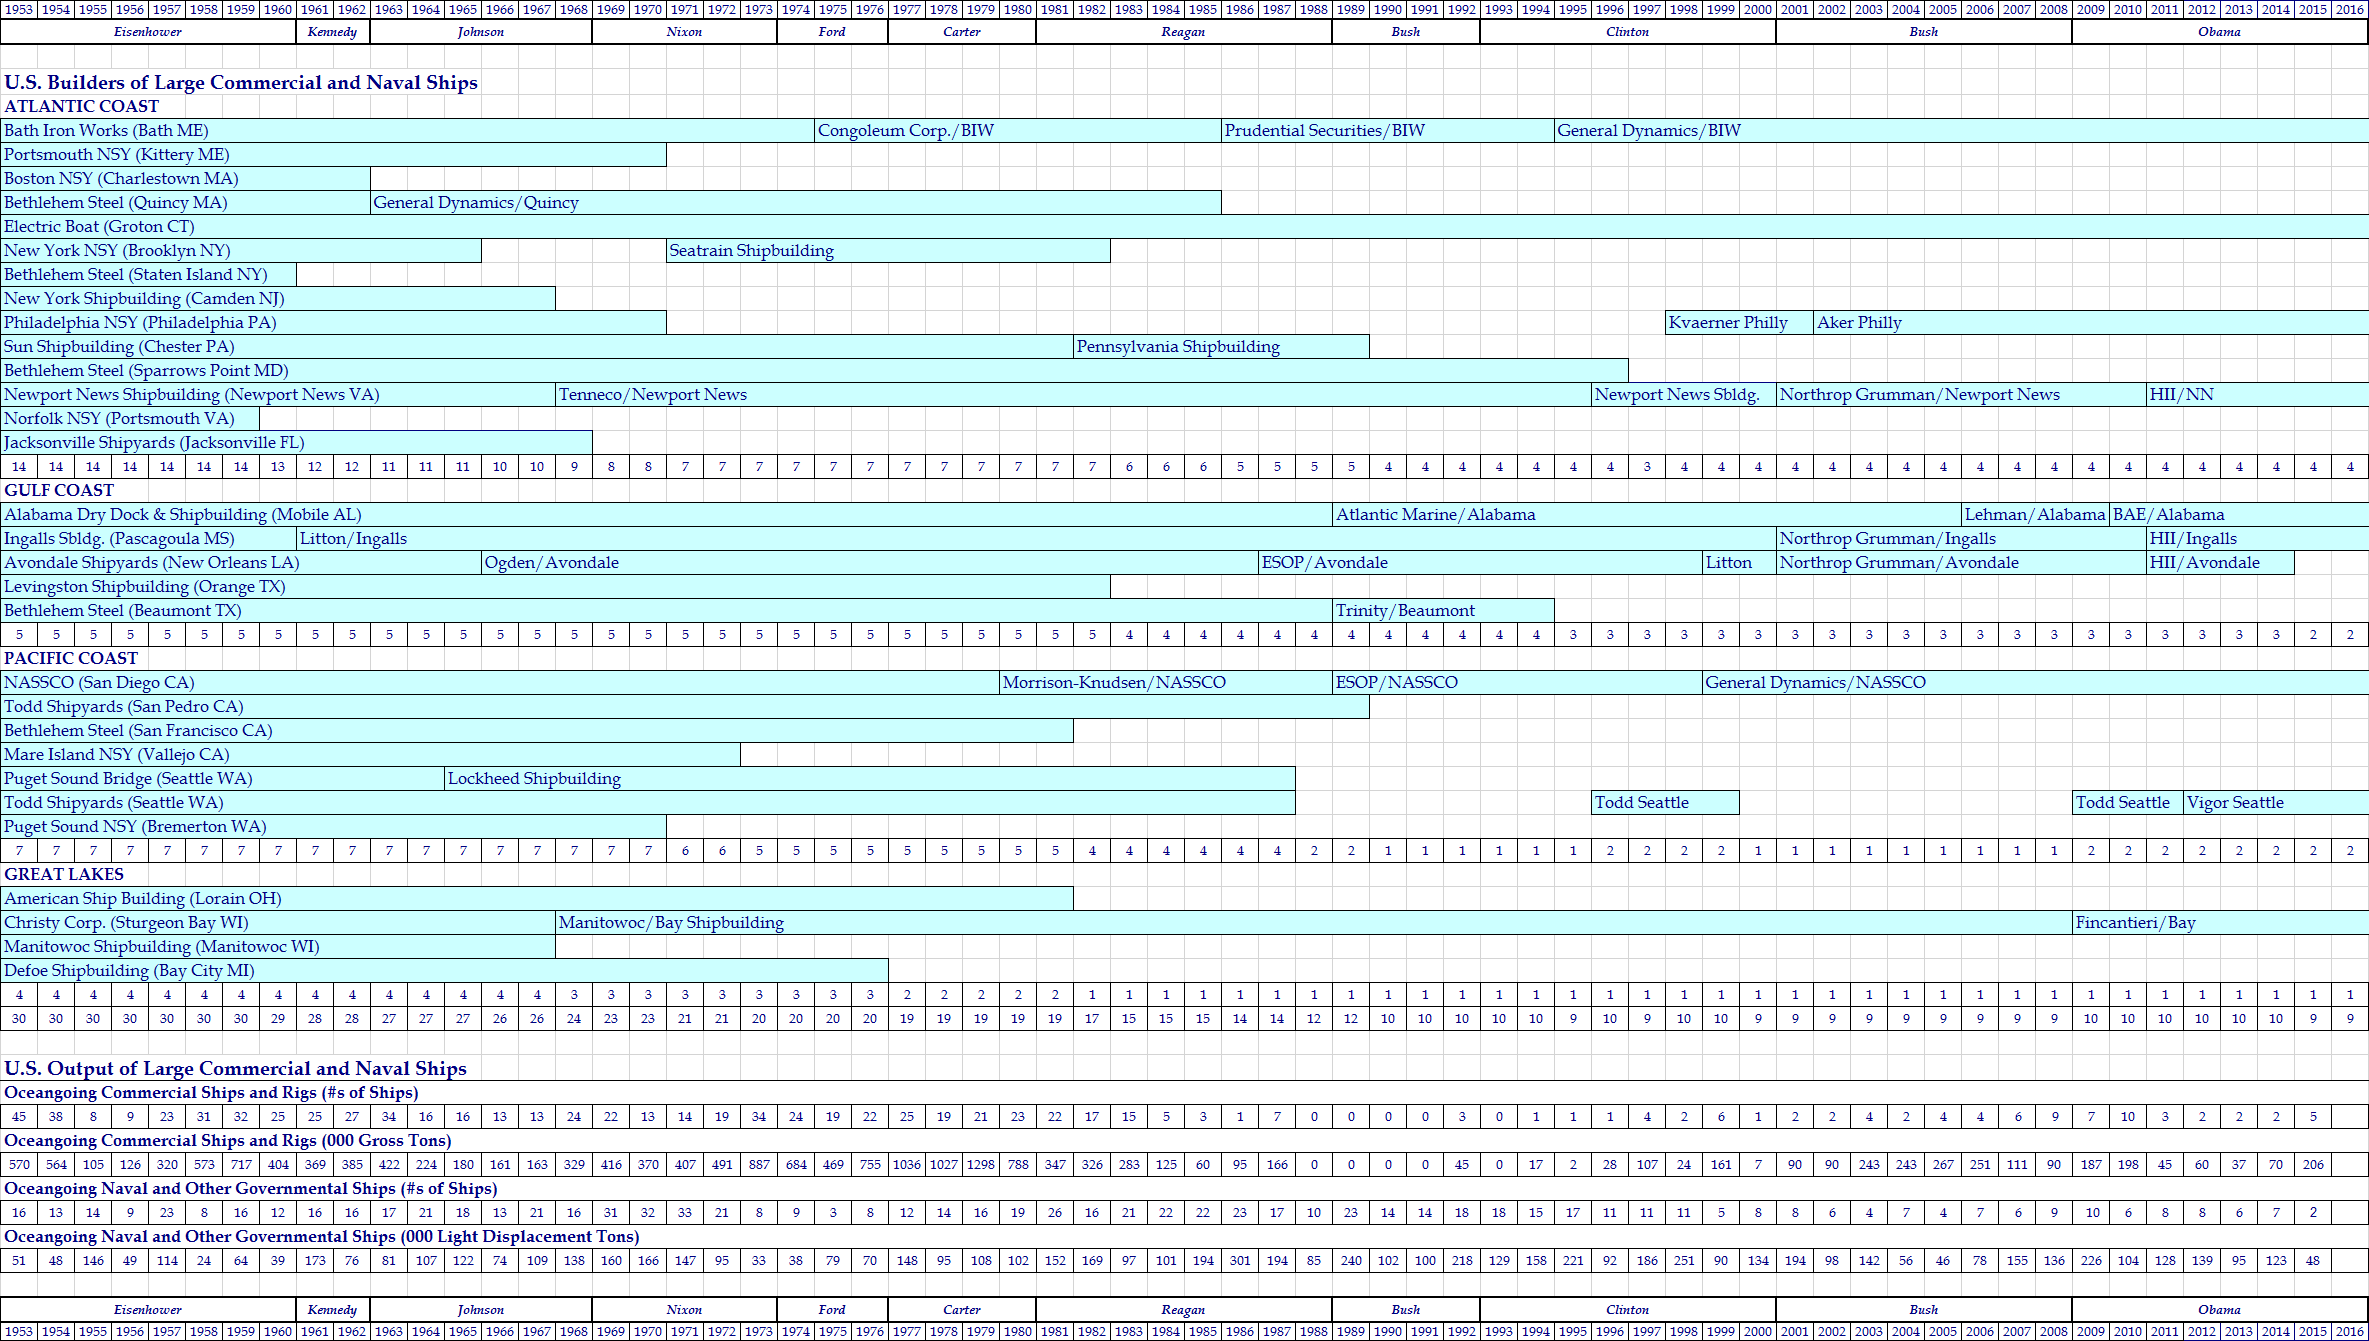
Task: Click the 'Congoleum Corp./BIW' cell
Action: click(1018, 130)
